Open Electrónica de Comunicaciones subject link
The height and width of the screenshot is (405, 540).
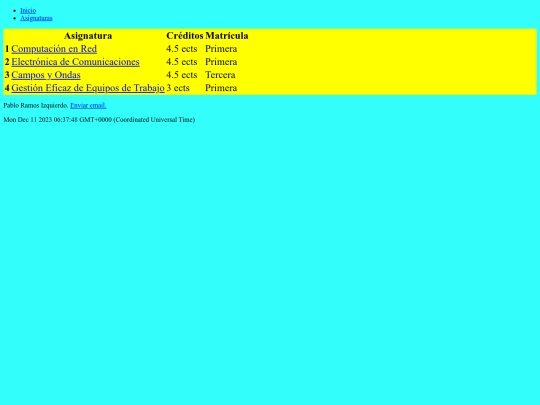point(75,62)
